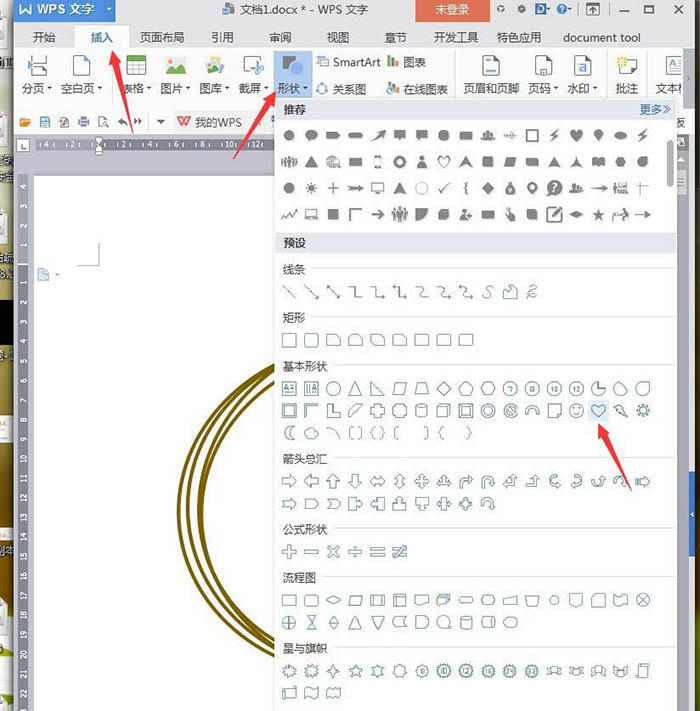Click the 我的WPS tab
This screenshot has height=711, width=700.
click(209, 122)
